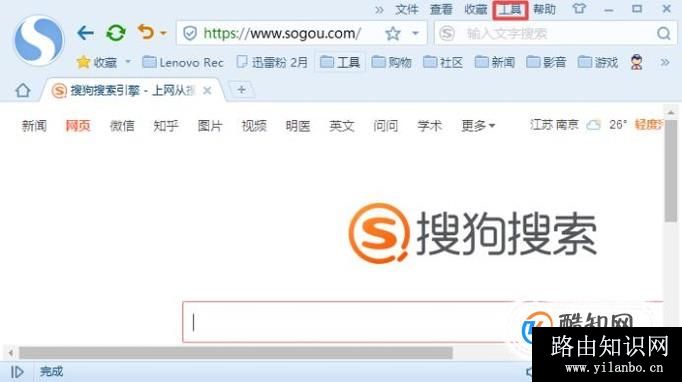
Task: Open the 学术 search link
Action: 429,126
